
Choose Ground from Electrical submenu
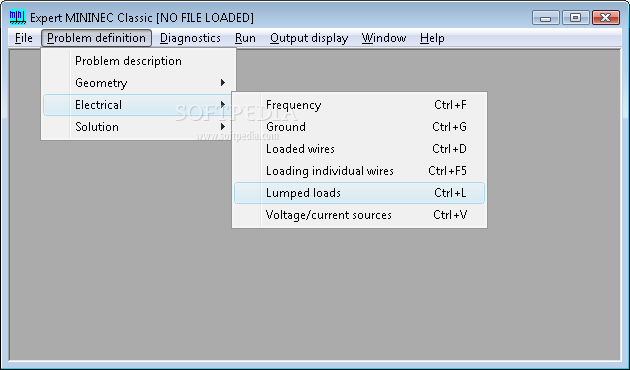pos(359,127)
